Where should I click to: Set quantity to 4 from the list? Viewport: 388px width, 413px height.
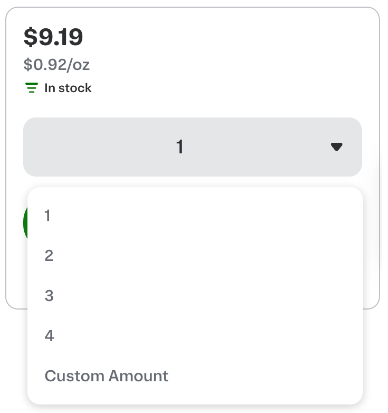click(195, 336)
